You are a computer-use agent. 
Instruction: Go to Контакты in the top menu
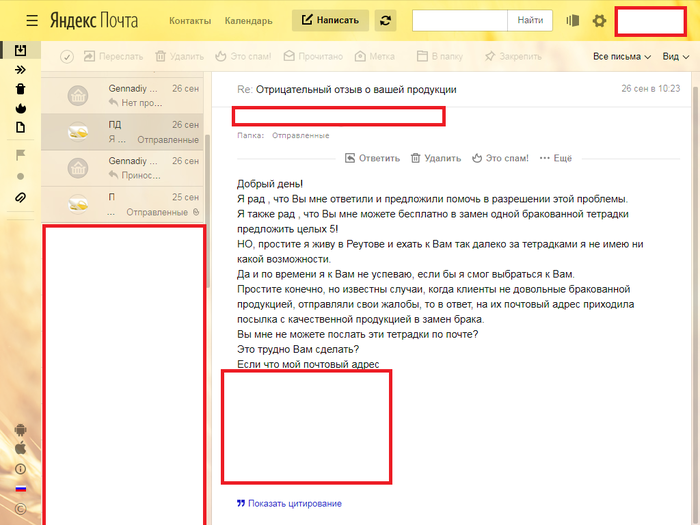point(190,21)
